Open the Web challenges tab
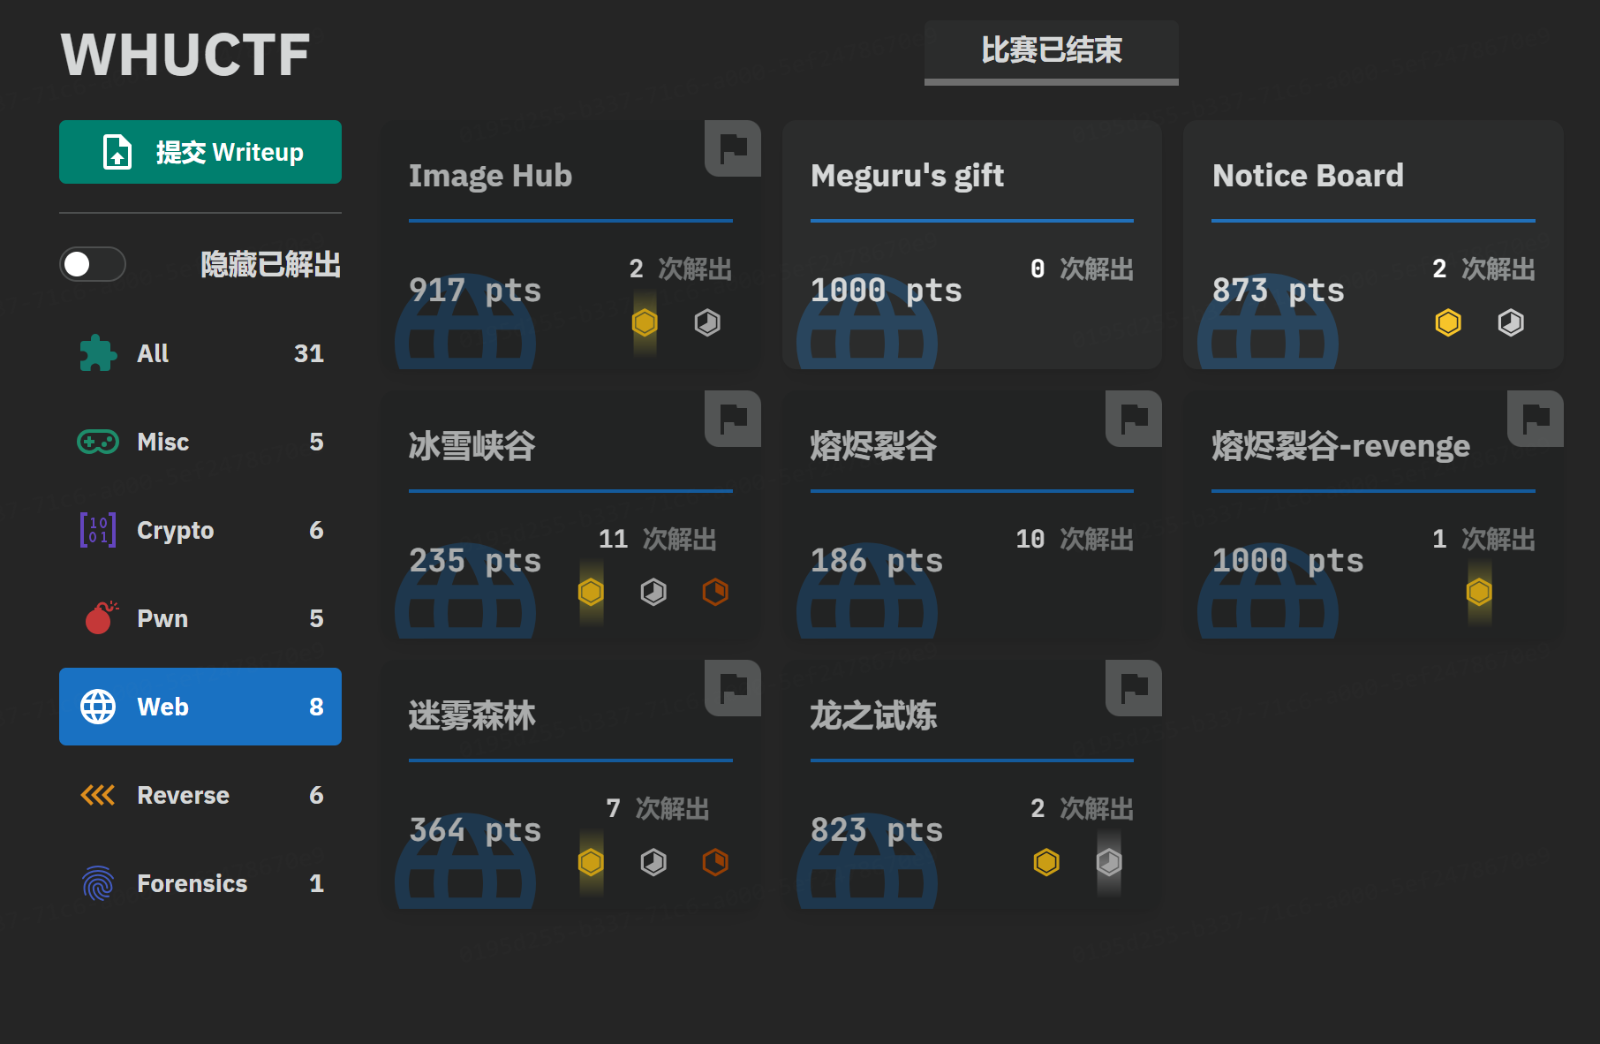Image resolution: width=1600 pixels, height=1044 pixels. tap(200, 706)
